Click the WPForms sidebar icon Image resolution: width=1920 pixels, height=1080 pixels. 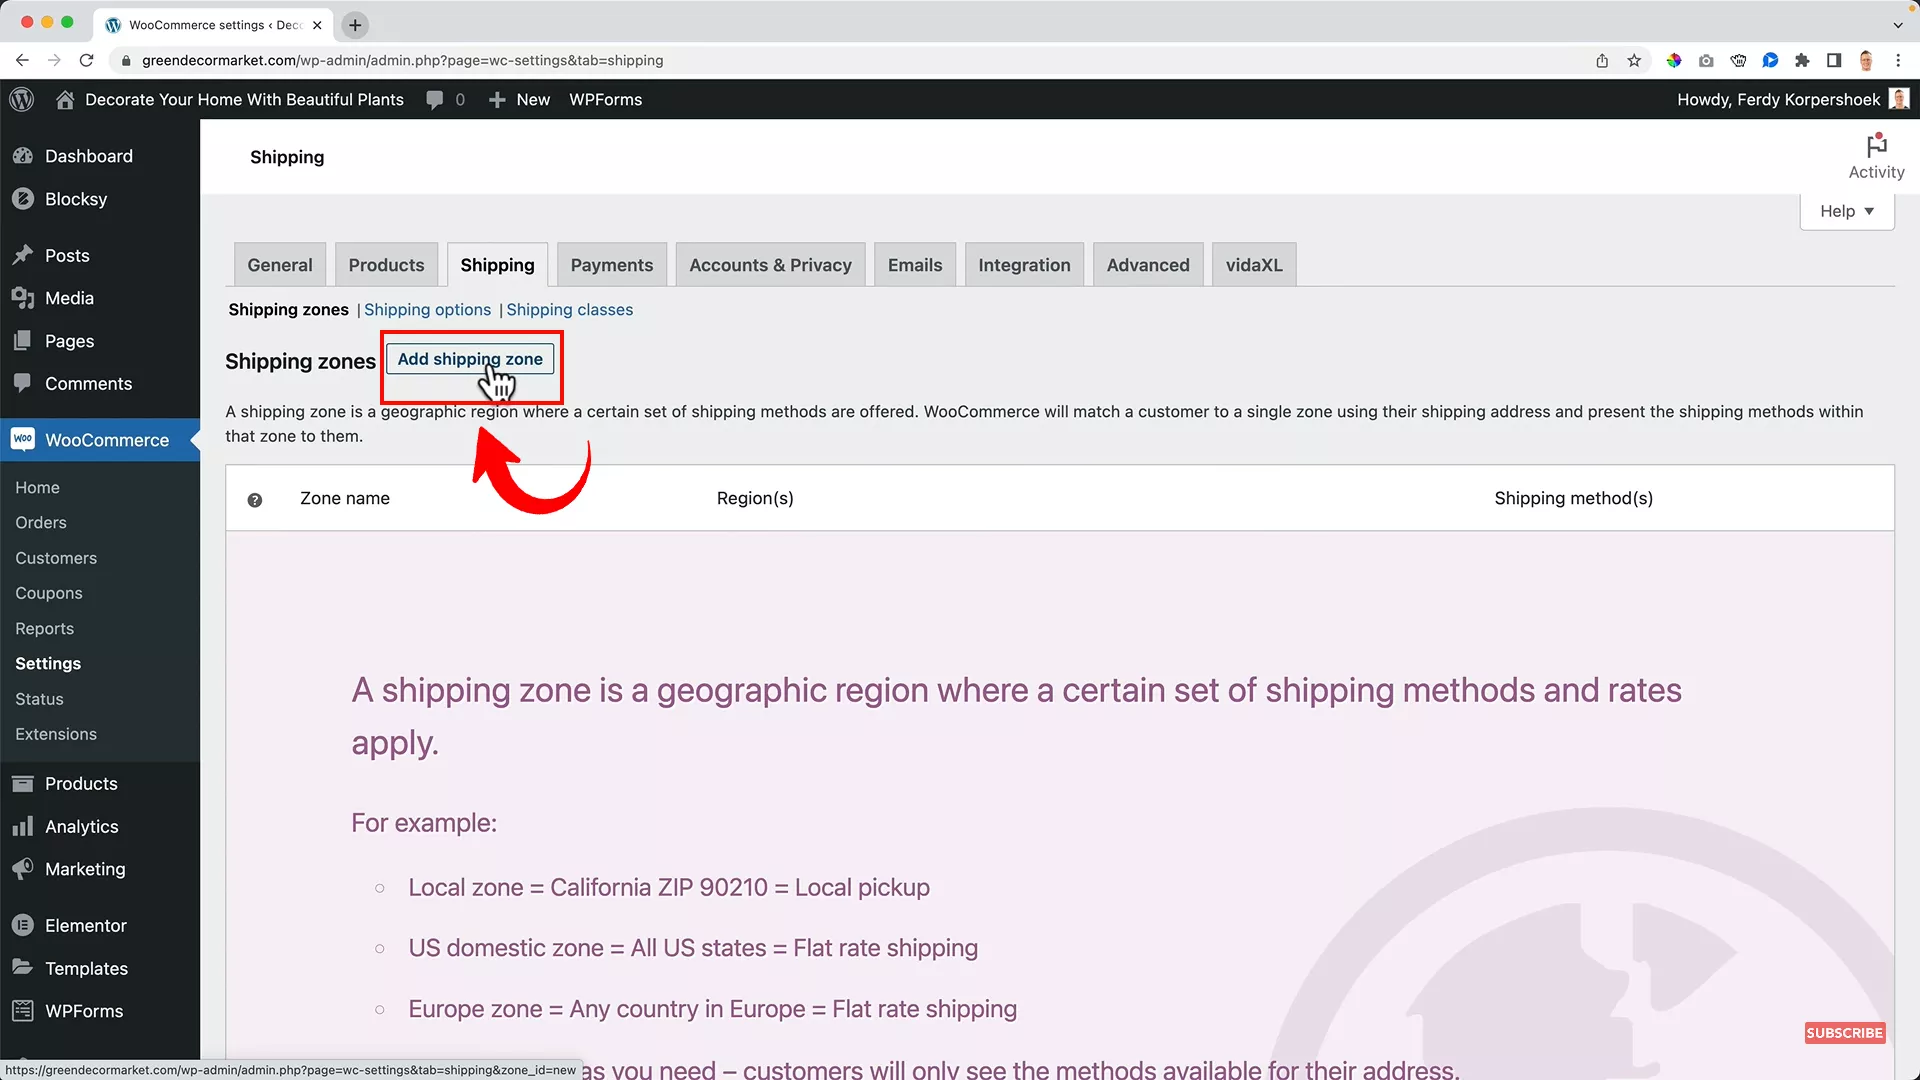23,1010
